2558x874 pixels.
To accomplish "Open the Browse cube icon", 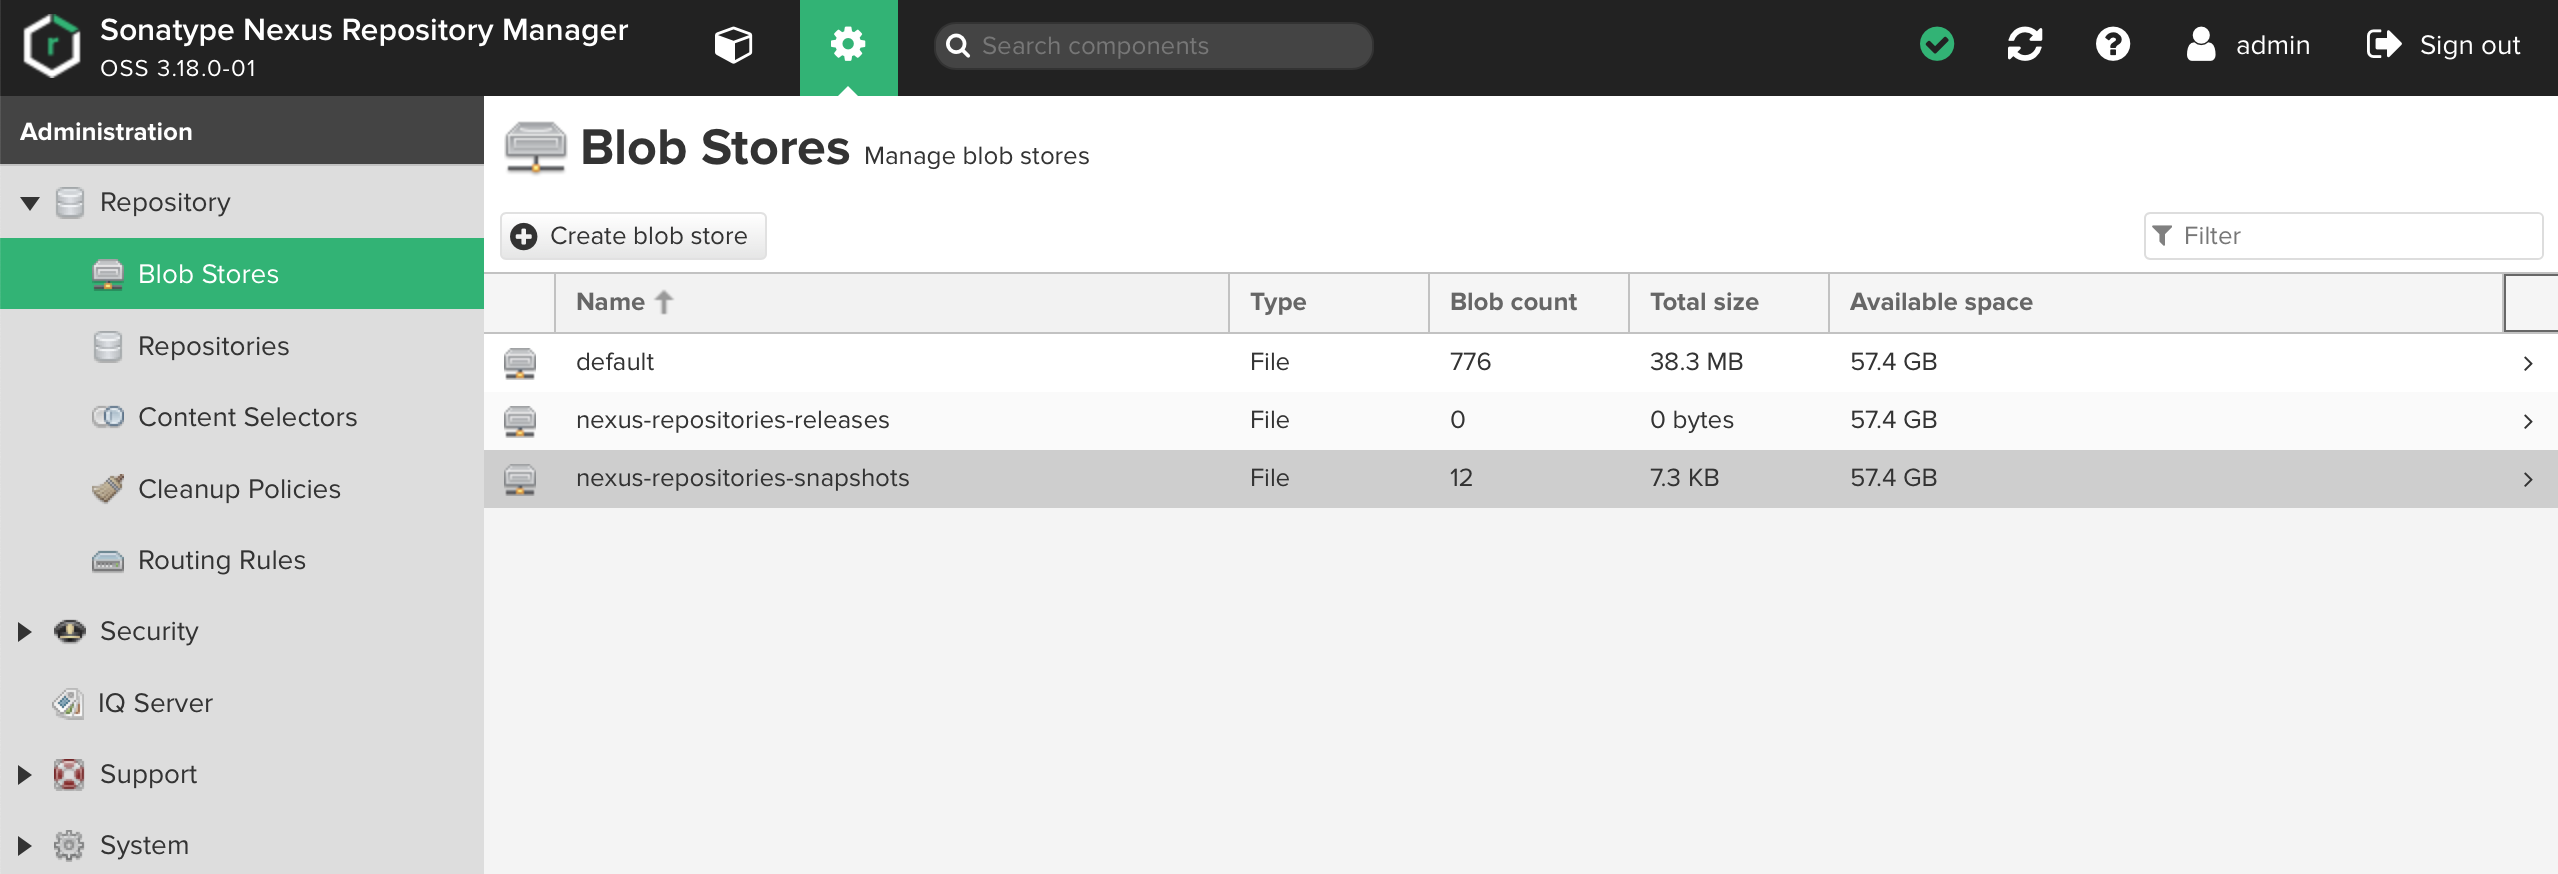I will tap(733, 45).
